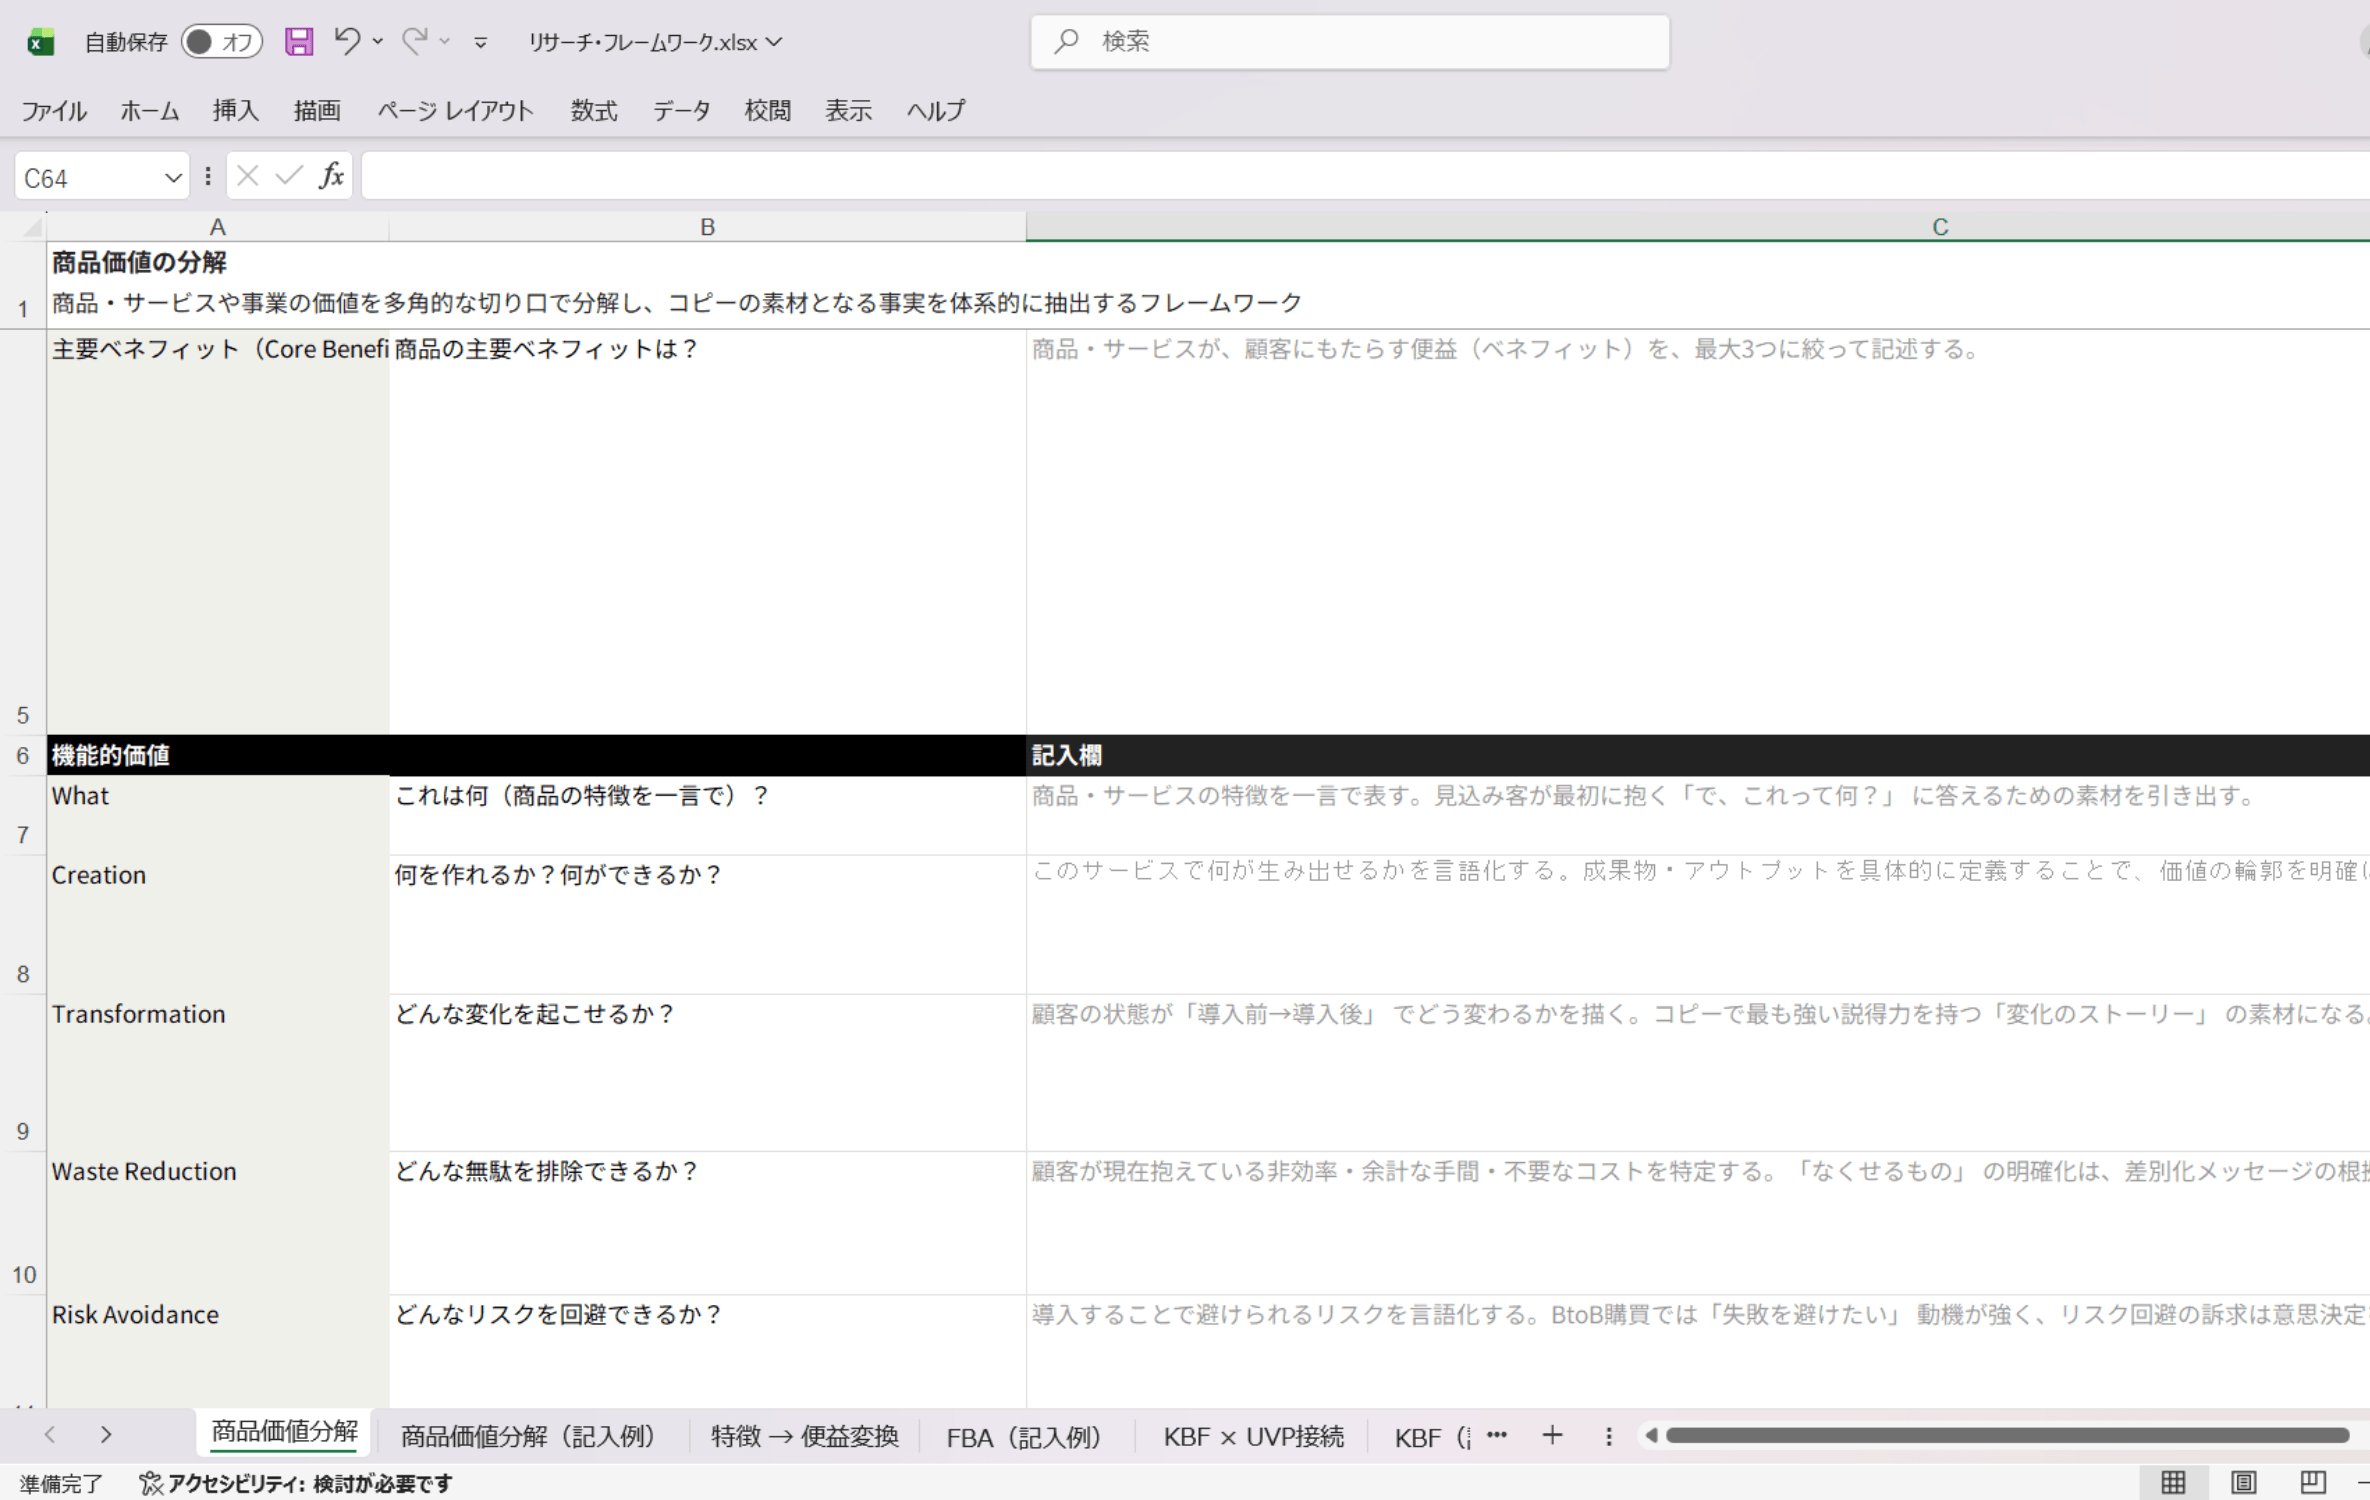Switch to KBF × UVP接続 sheet tab
The image size is (2370, 1500).
1253,1437
